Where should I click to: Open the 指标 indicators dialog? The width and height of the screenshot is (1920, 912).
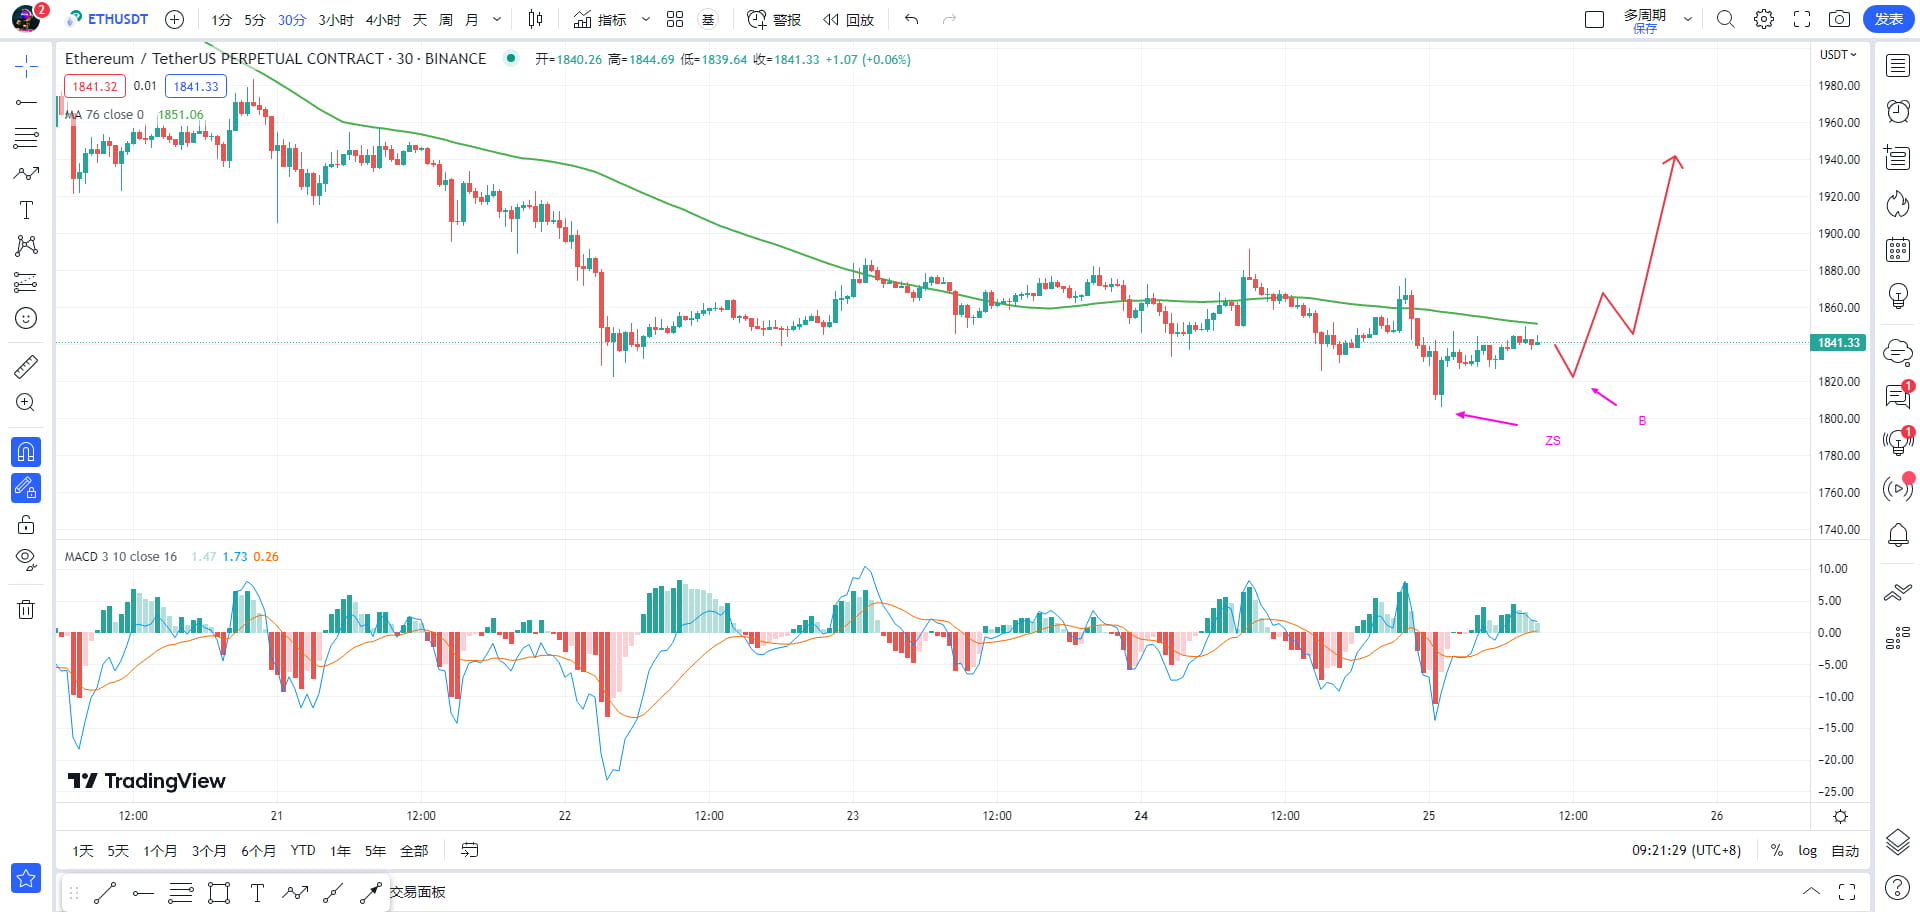[x=600, y=19]
